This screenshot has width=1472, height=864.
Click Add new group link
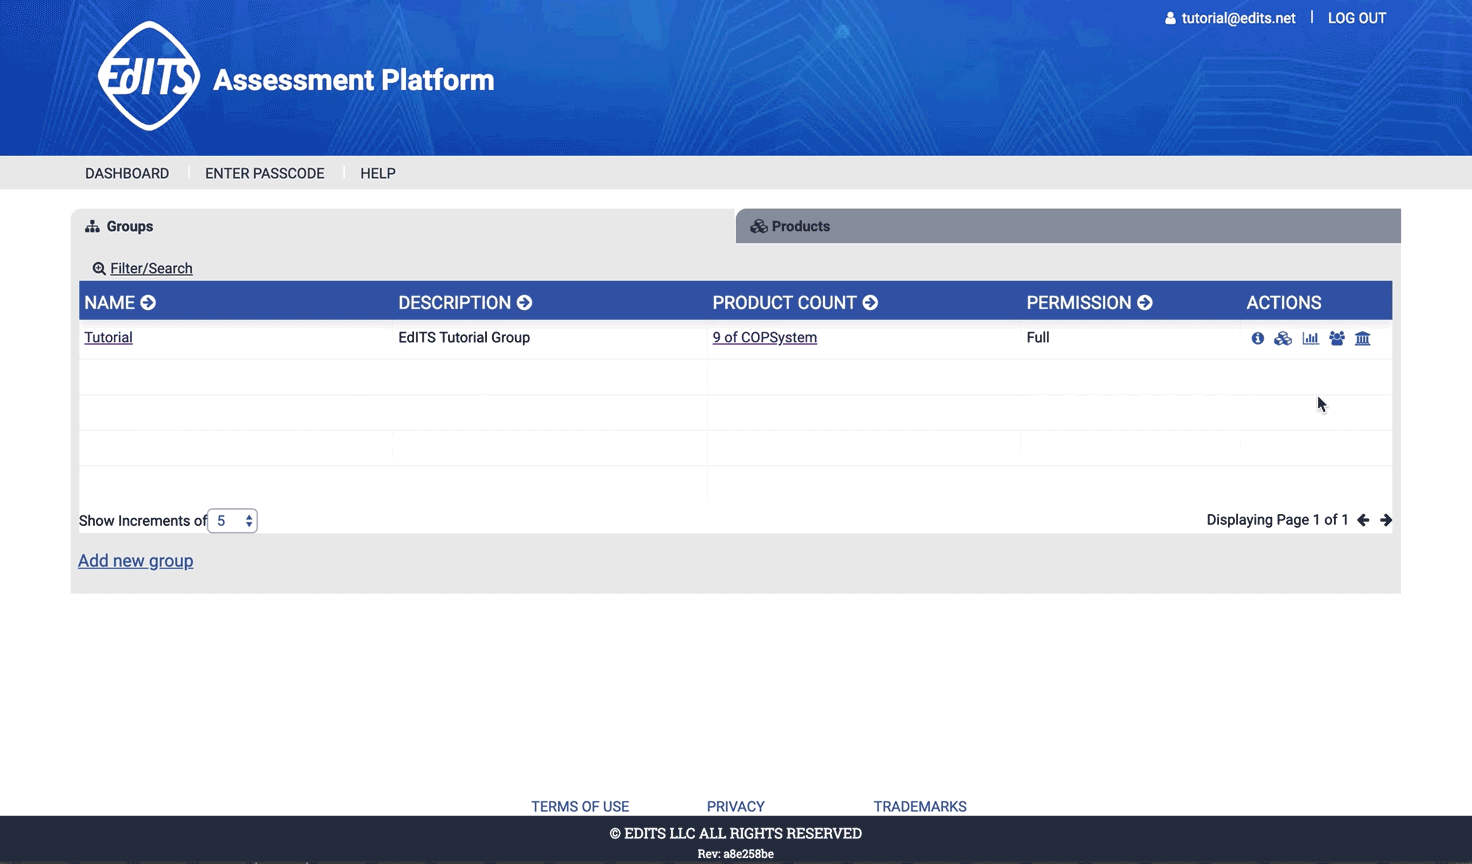tap(136, 561)
